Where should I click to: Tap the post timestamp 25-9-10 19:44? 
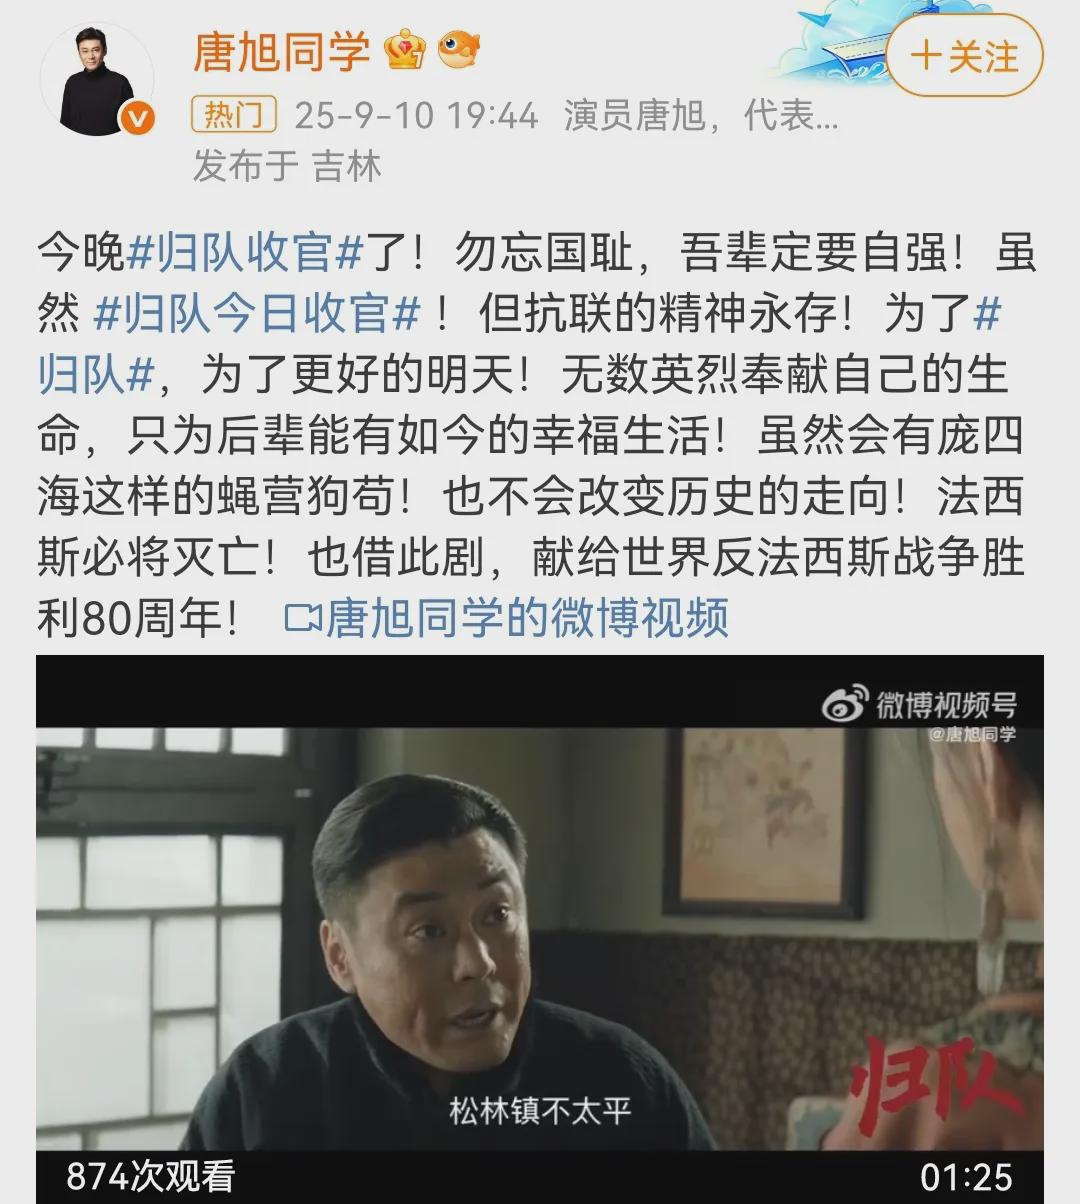(416, 116)
